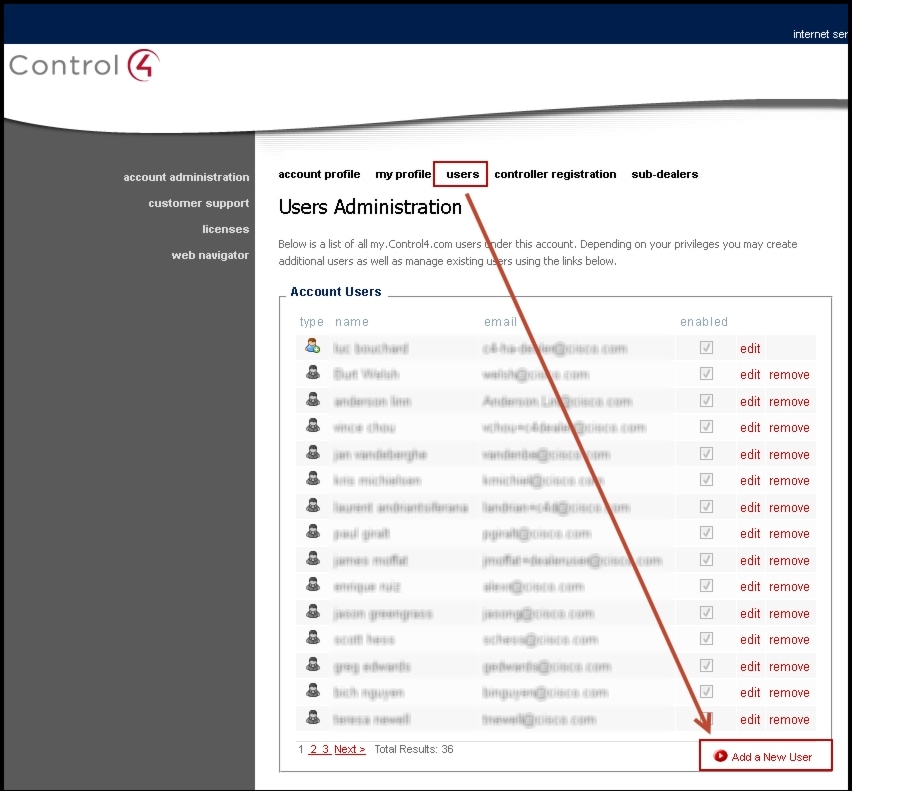Select the user icon for enrique ruiz
Viewport: 900px width, 806px height.
click(313, 584)
